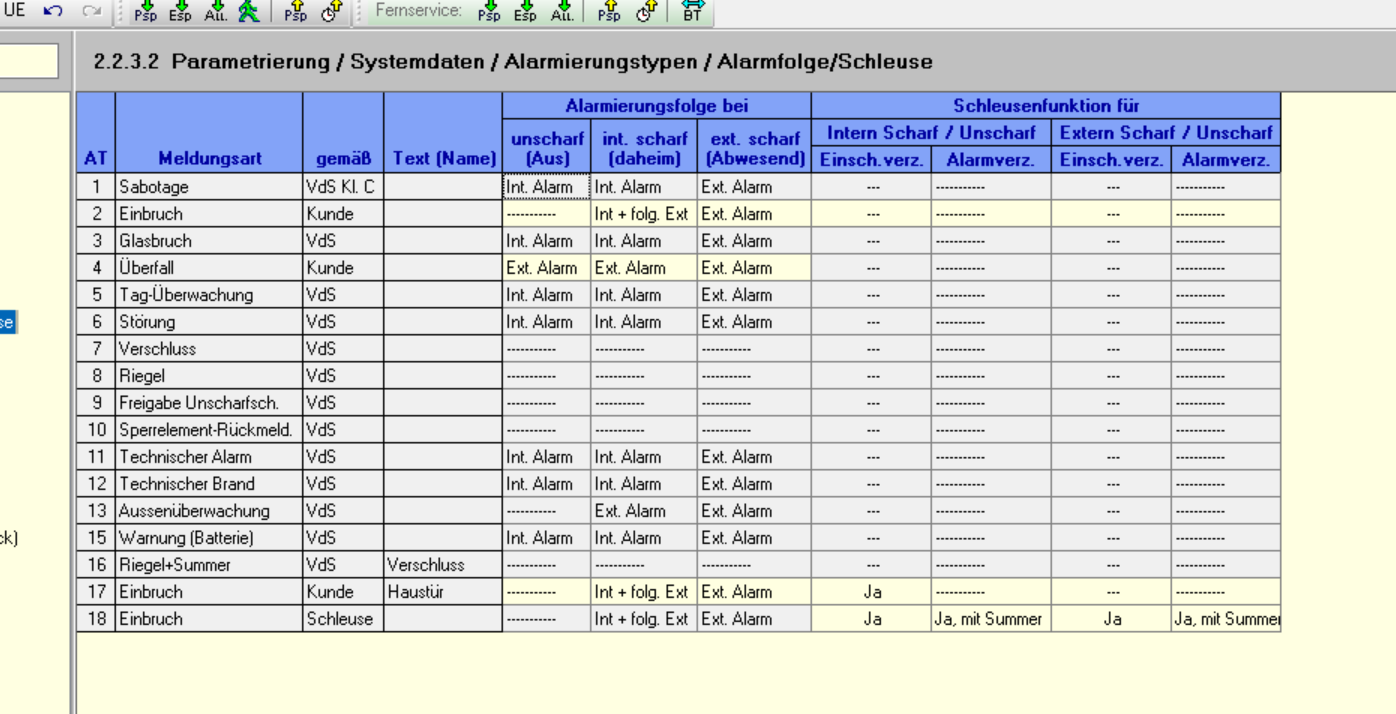Select the Sabotage unscharf Int. Alarm cell
Screen dimensions: 1396x714
tap(546, 187)
